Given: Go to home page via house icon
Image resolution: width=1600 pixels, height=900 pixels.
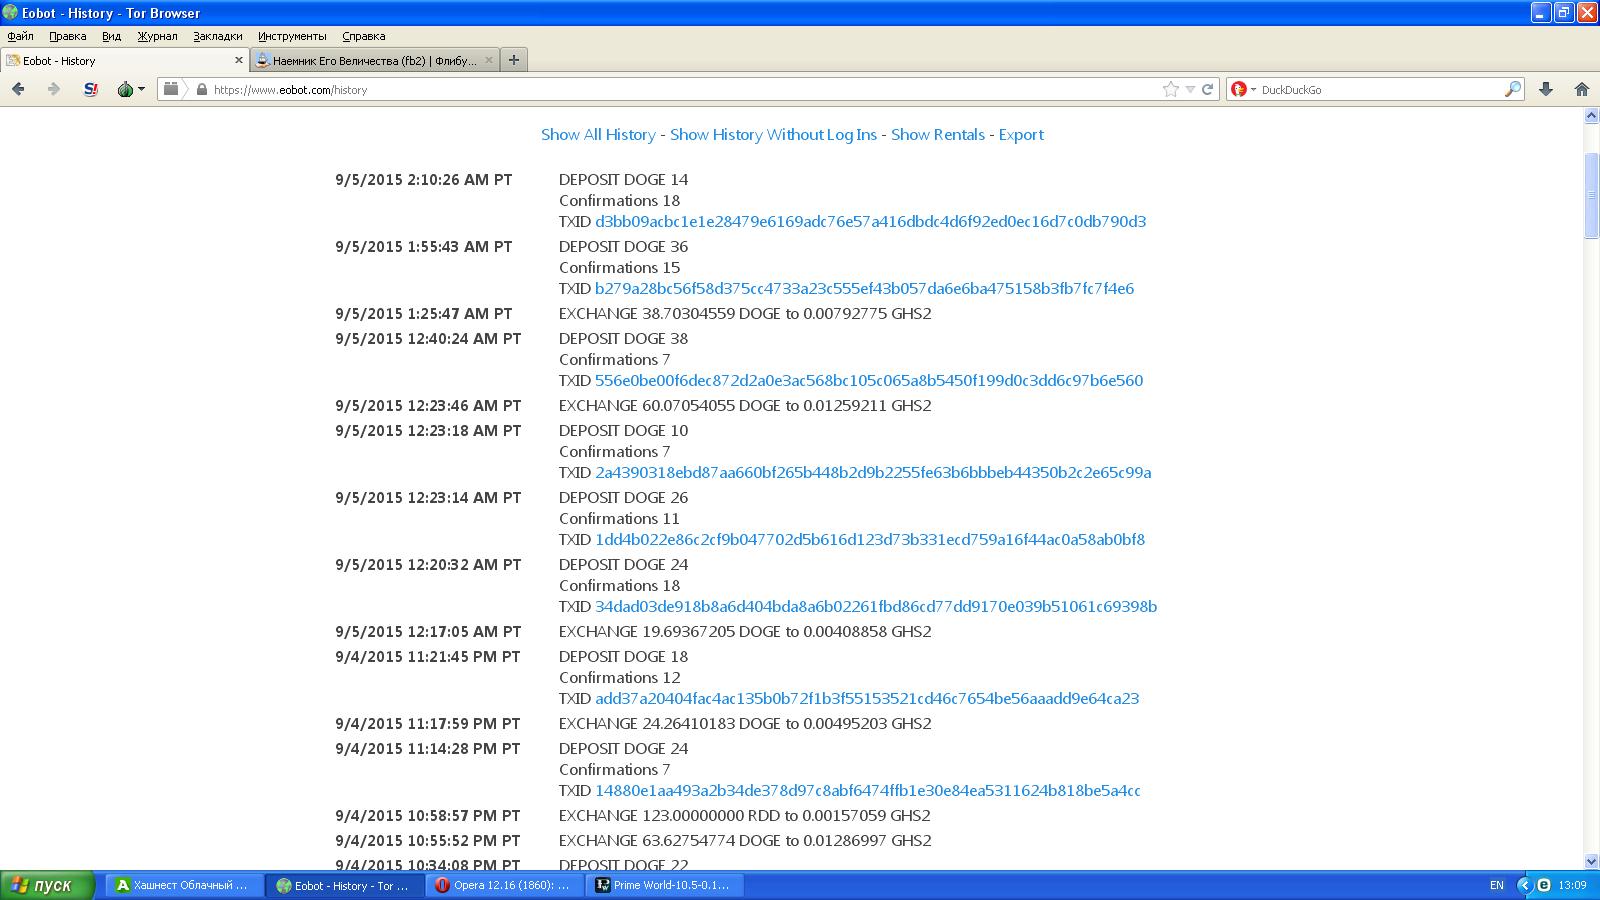Looking at the screenshot, I should (x=1581, y=89).
